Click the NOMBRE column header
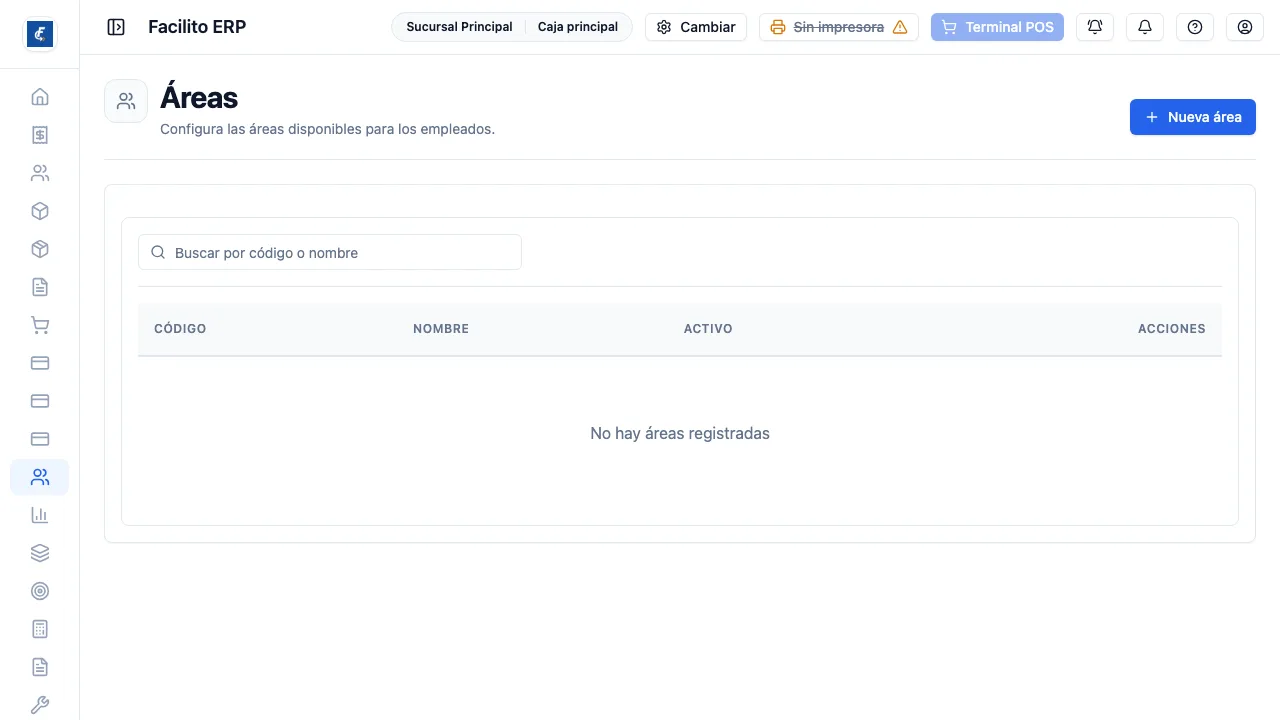The width and height of the screenshot is (1280, 720). click(x=441, y=329)
